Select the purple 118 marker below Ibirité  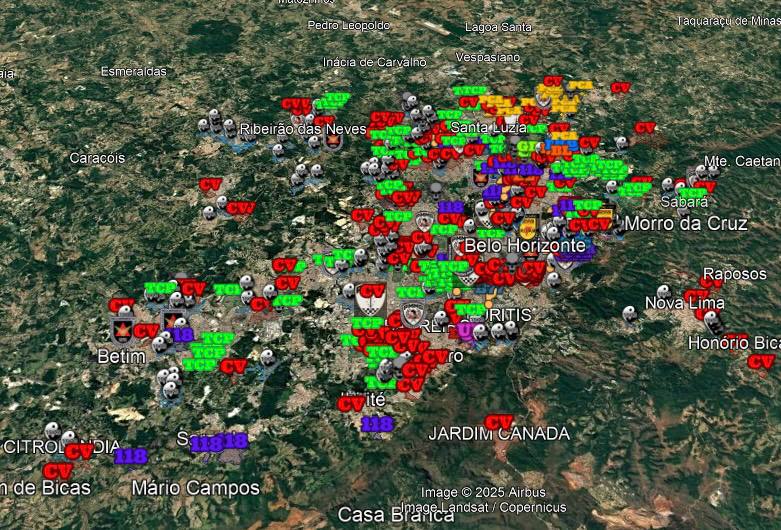point(377,424)
